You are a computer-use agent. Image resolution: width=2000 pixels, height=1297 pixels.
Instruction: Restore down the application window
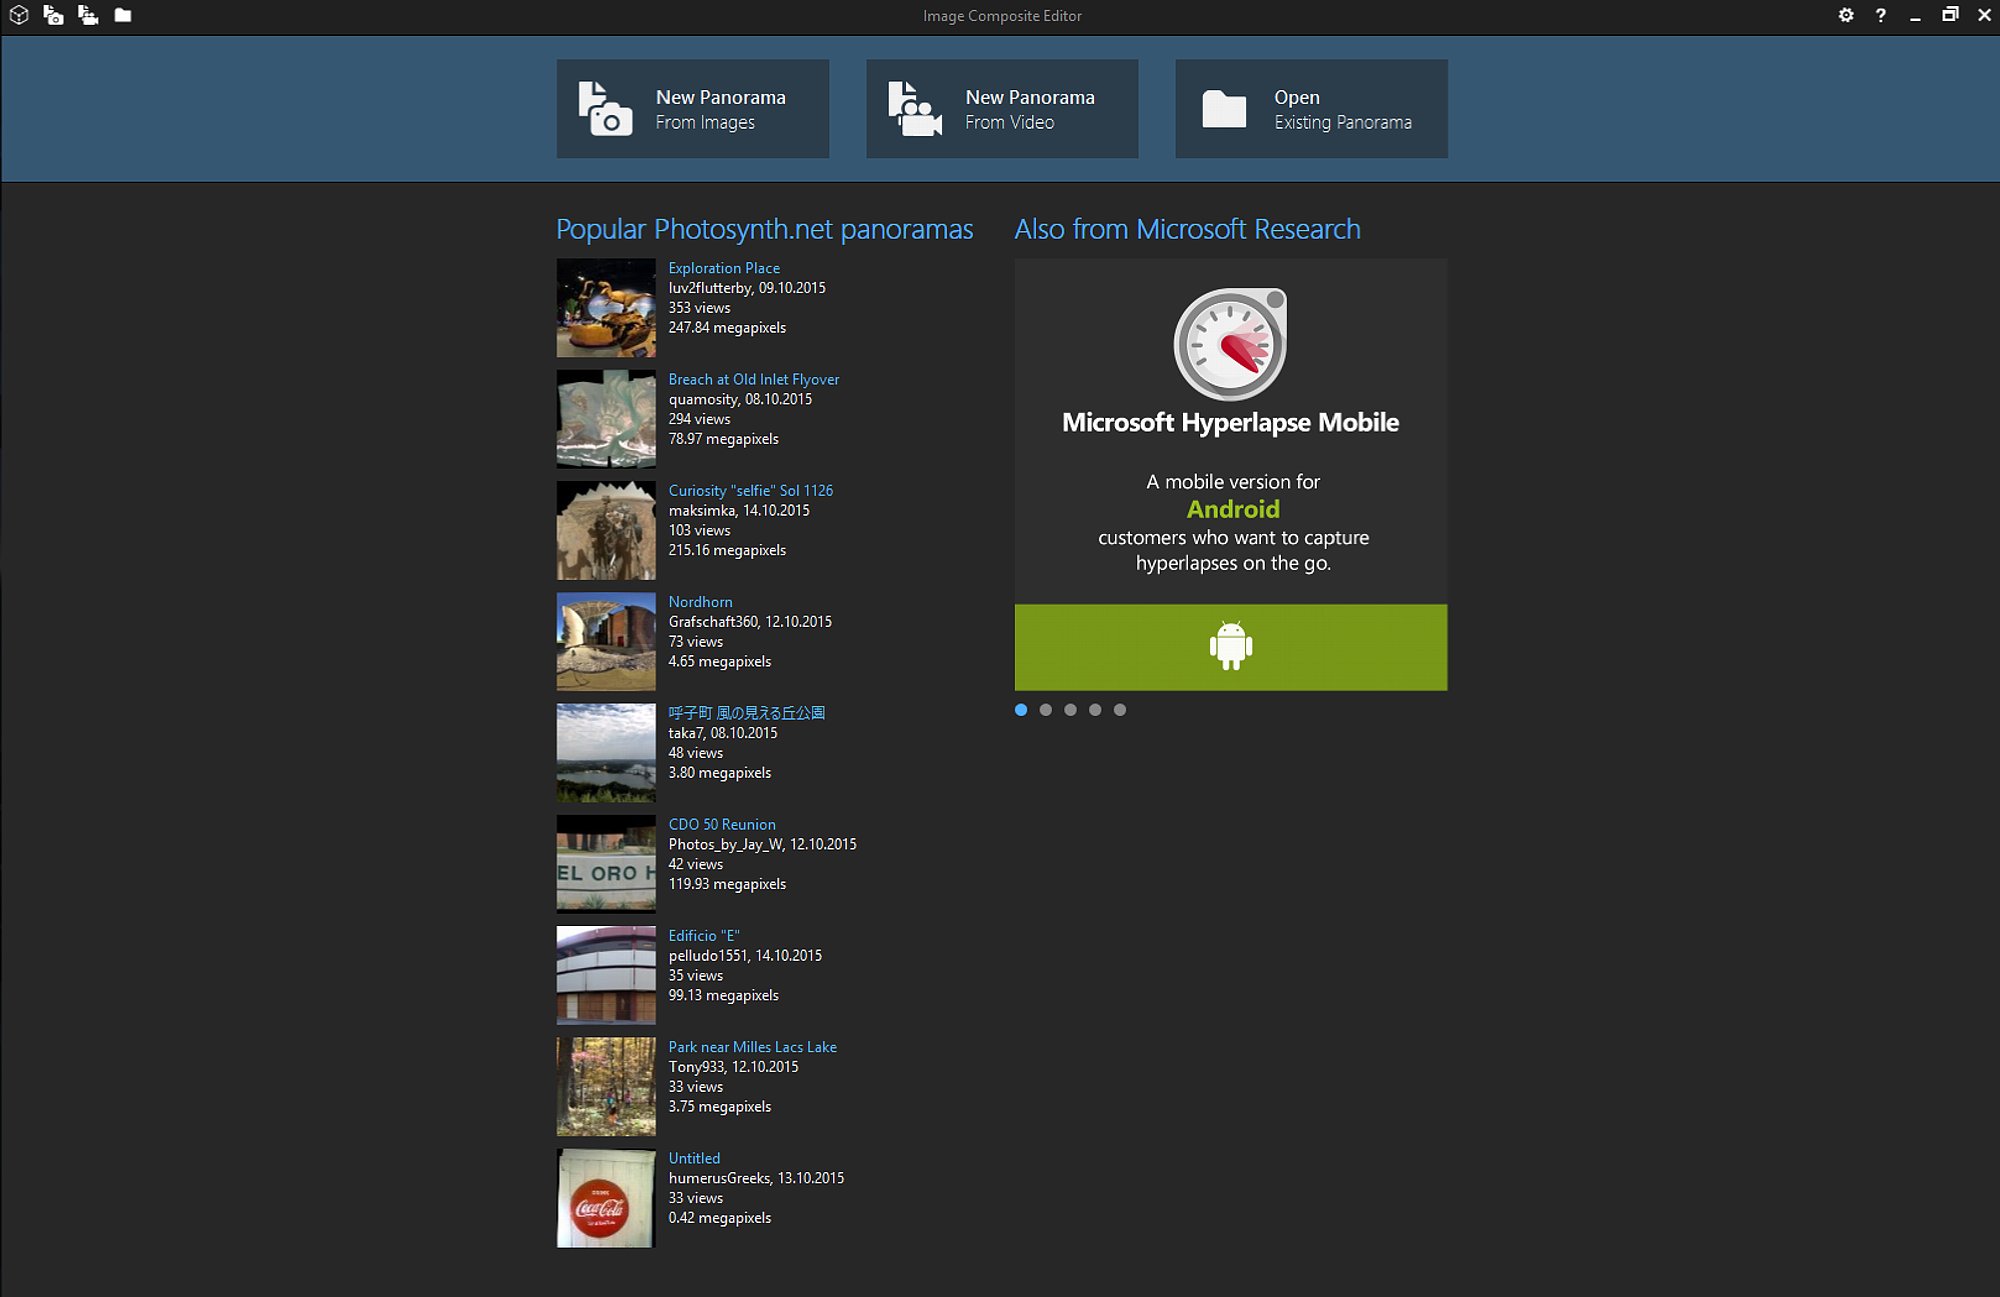pyautogui.click(x=1950, y=15)
